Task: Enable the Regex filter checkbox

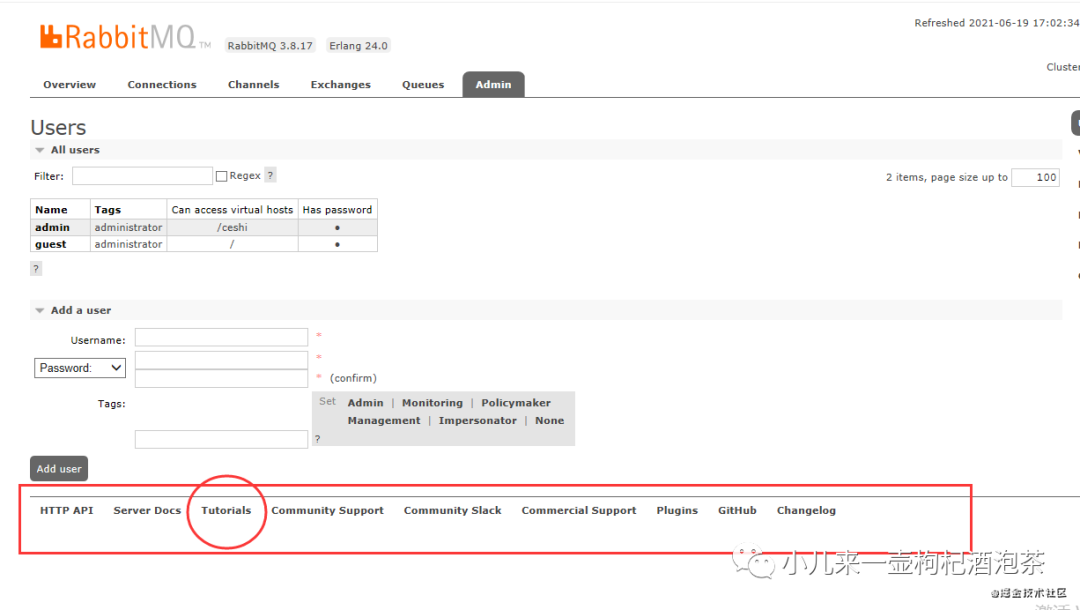Action: click(221, 176)
